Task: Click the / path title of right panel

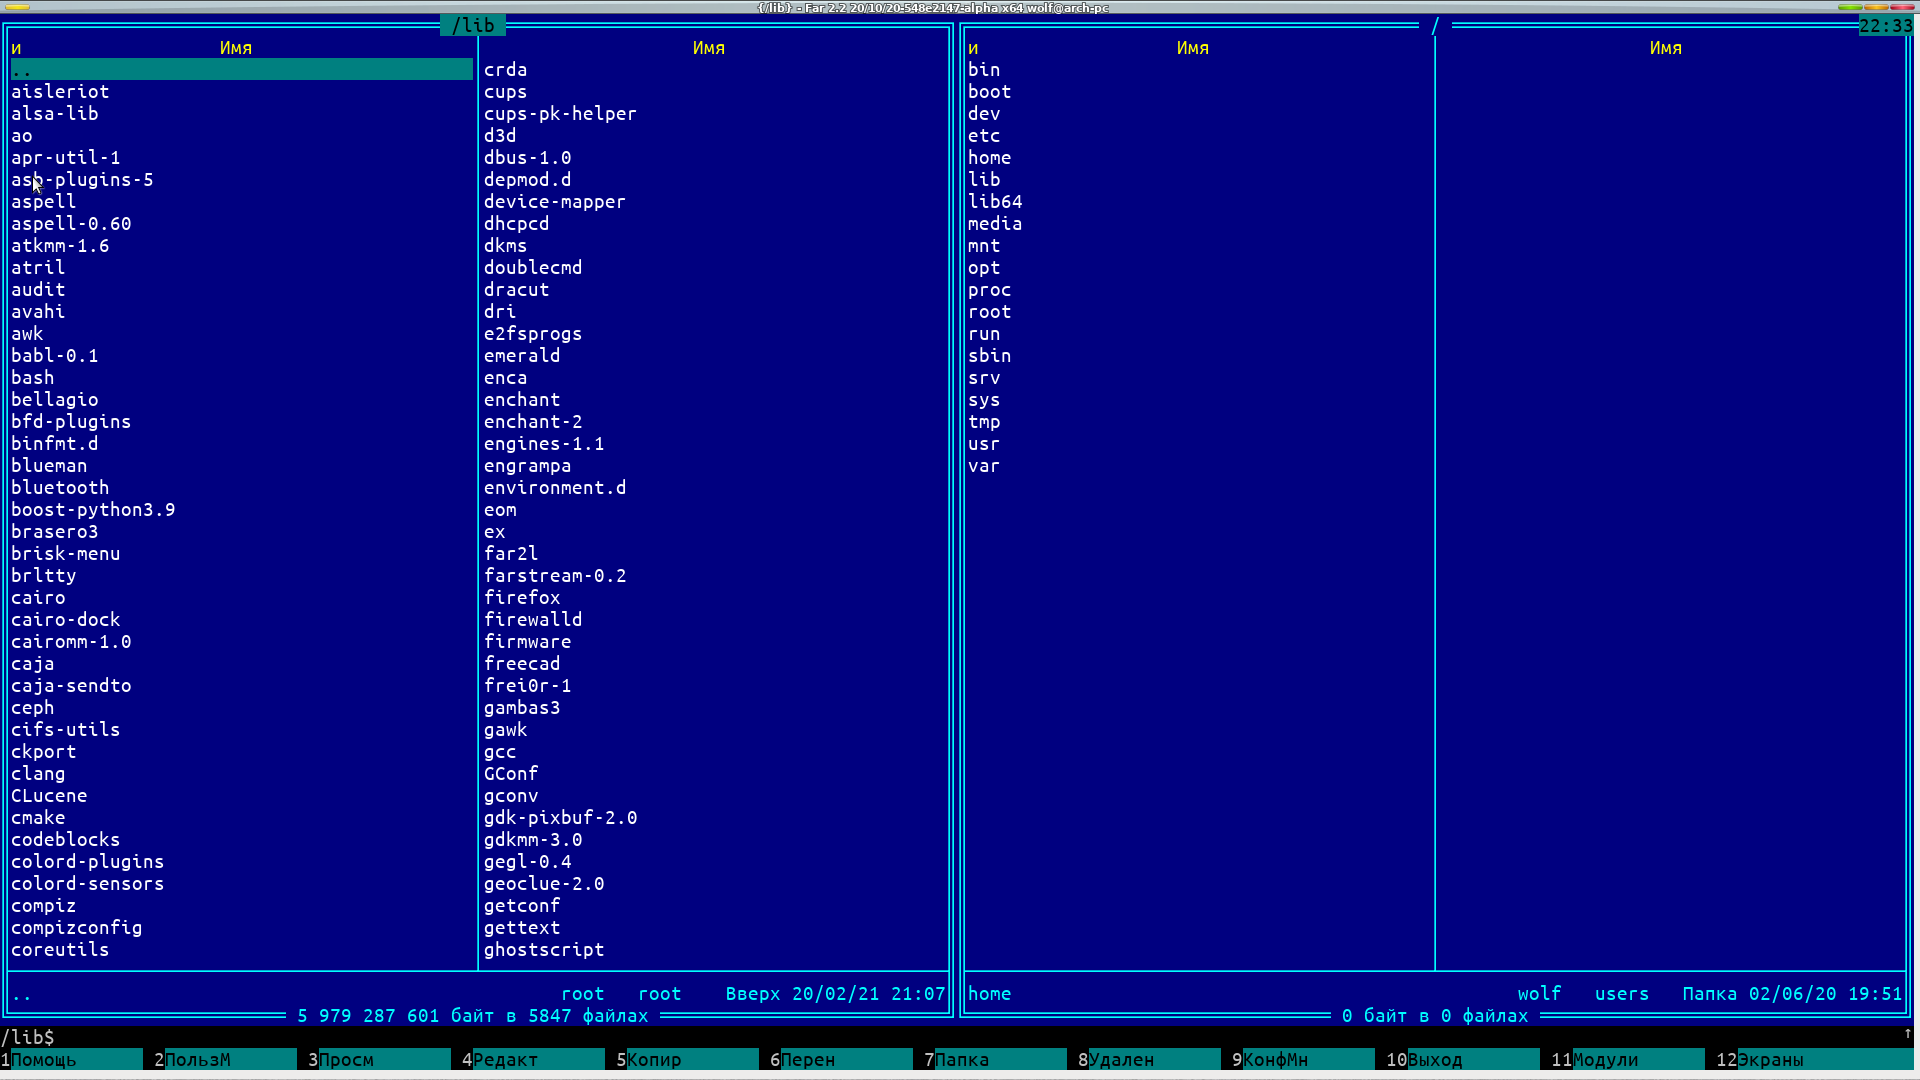Action: point(1435,26)
